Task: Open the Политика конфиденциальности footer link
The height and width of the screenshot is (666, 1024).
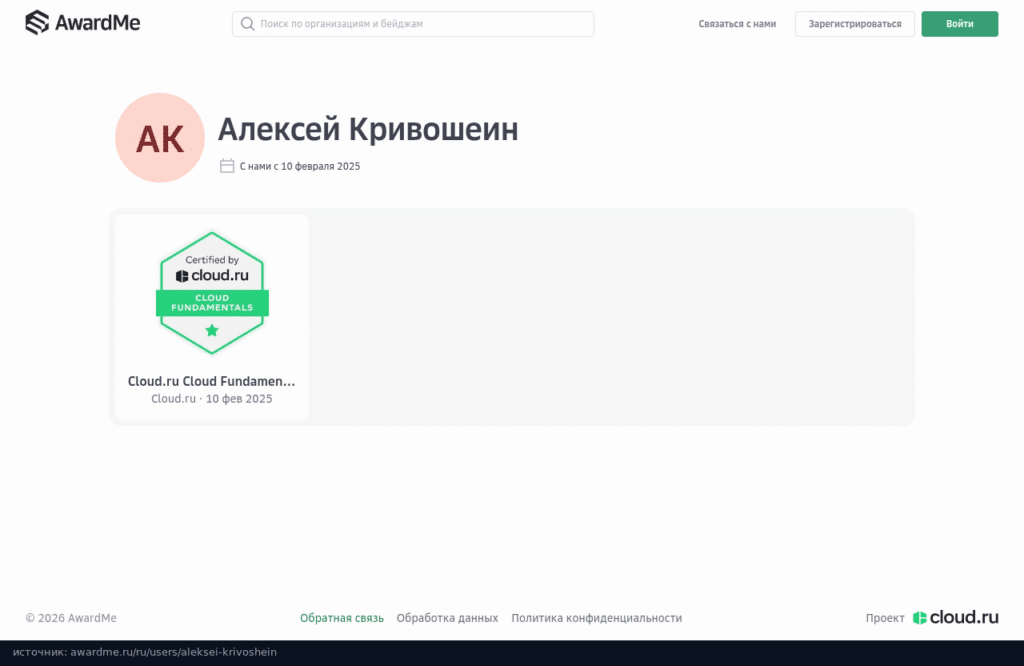Action: [596, 618]
